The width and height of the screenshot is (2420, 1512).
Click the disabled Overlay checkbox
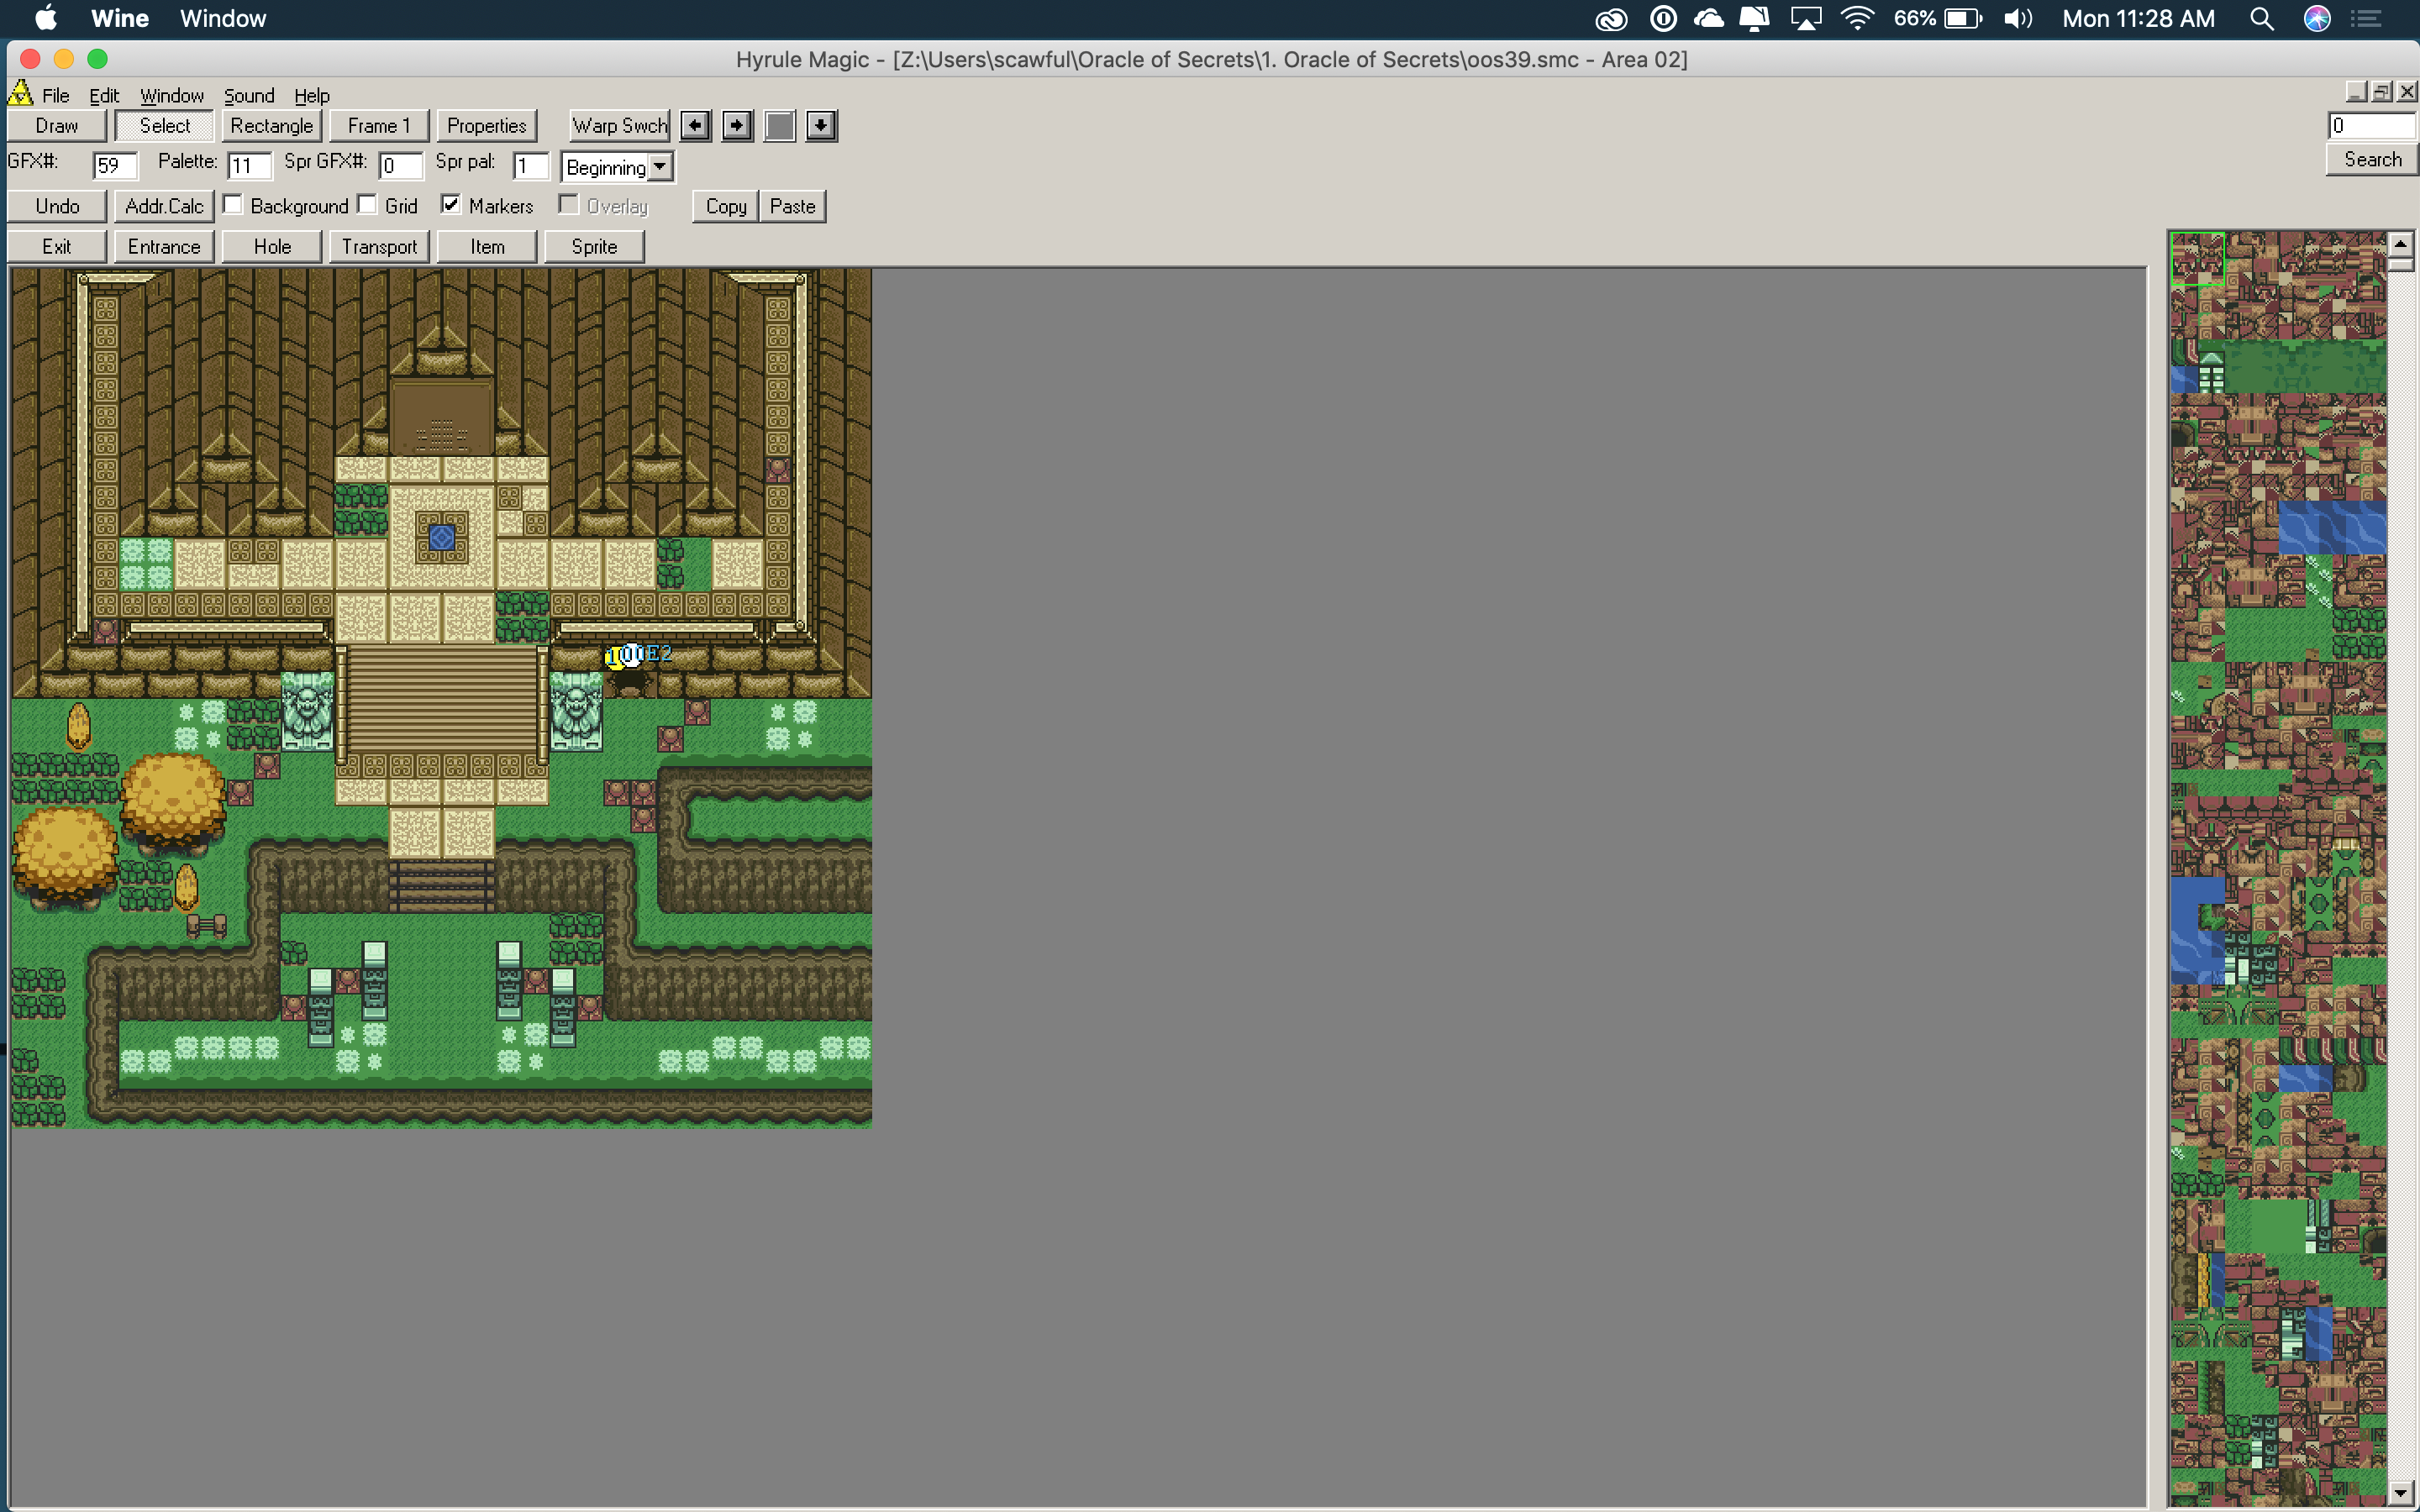tap(569, 205)
